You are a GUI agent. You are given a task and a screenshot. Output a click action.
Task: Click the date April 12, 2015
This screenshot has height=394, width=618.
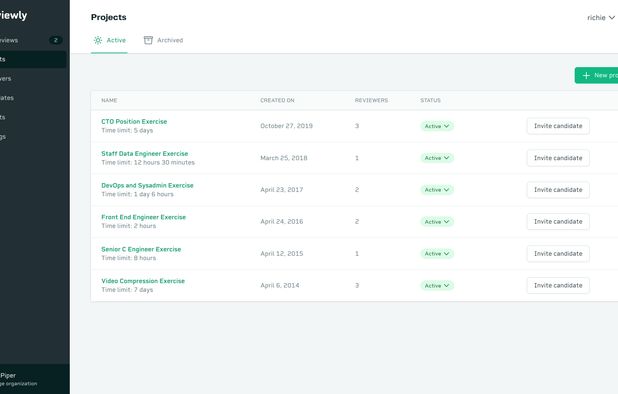(282, 254)
